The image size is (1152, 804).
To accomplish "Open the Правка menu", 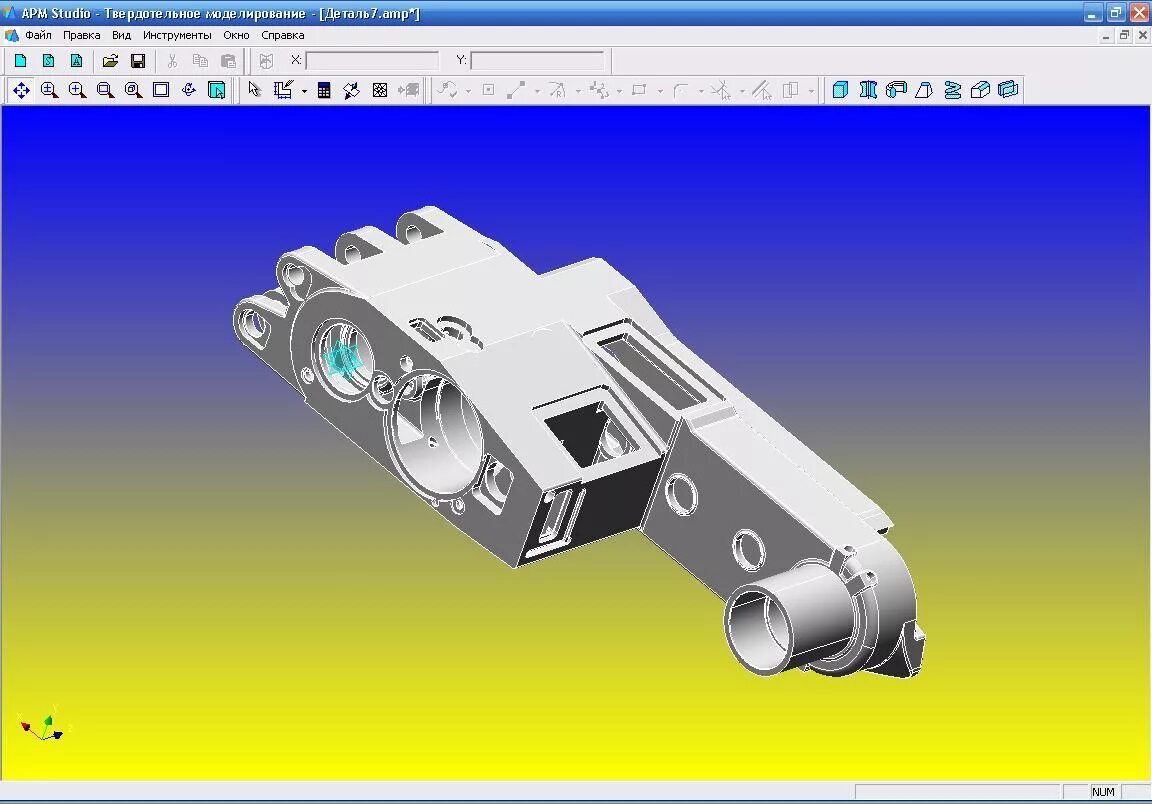I will 82,35.
